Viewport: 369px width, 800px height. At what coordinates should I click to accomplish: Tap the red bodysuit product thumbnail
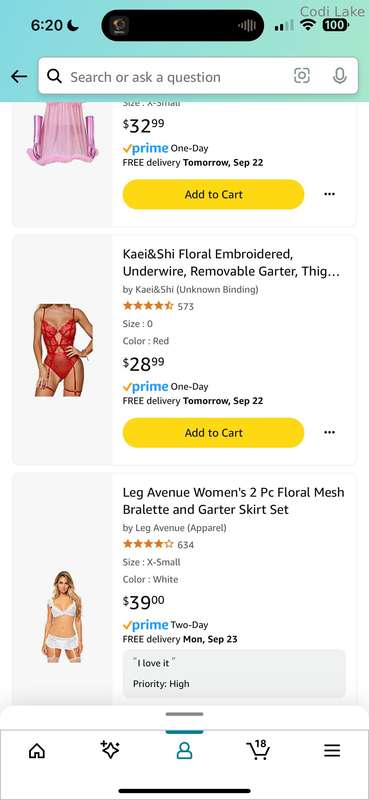pos(64,350)
